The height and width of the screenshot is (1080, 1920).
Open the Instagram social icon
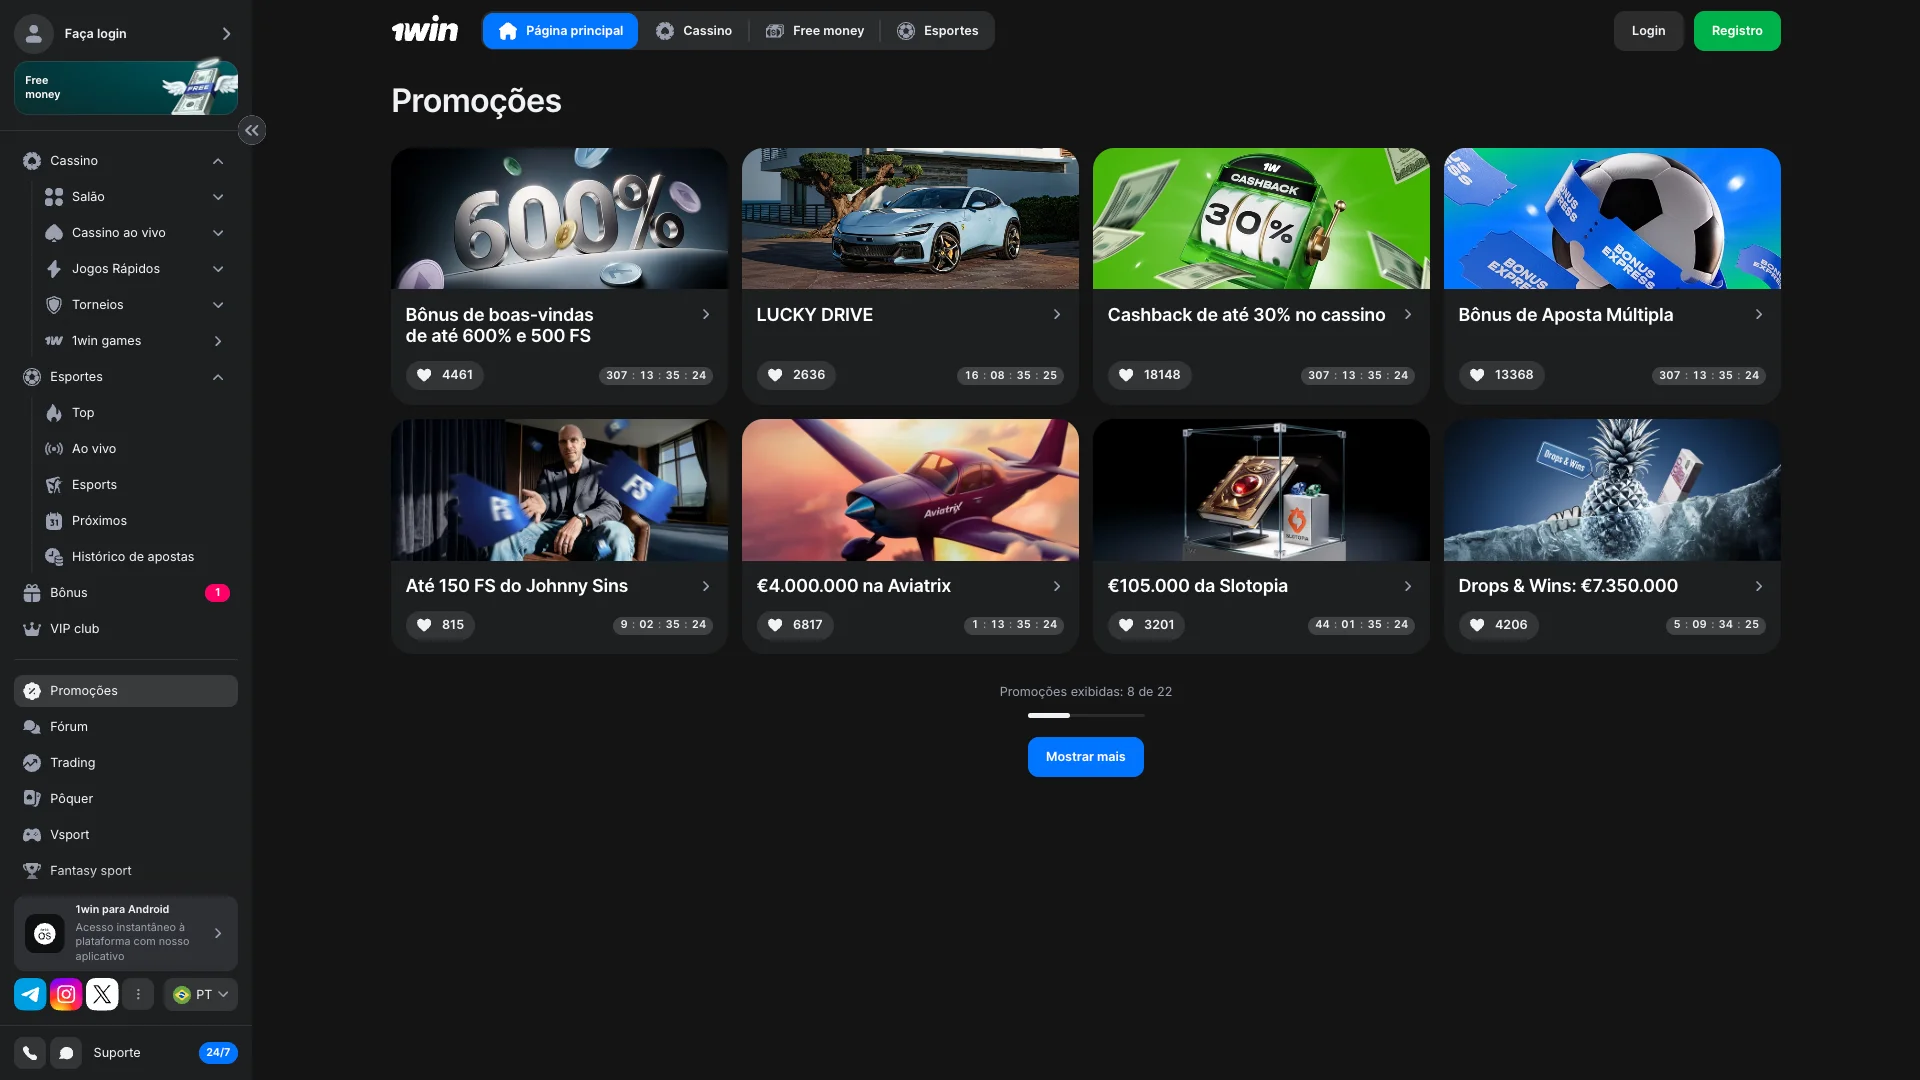(66, 994)
